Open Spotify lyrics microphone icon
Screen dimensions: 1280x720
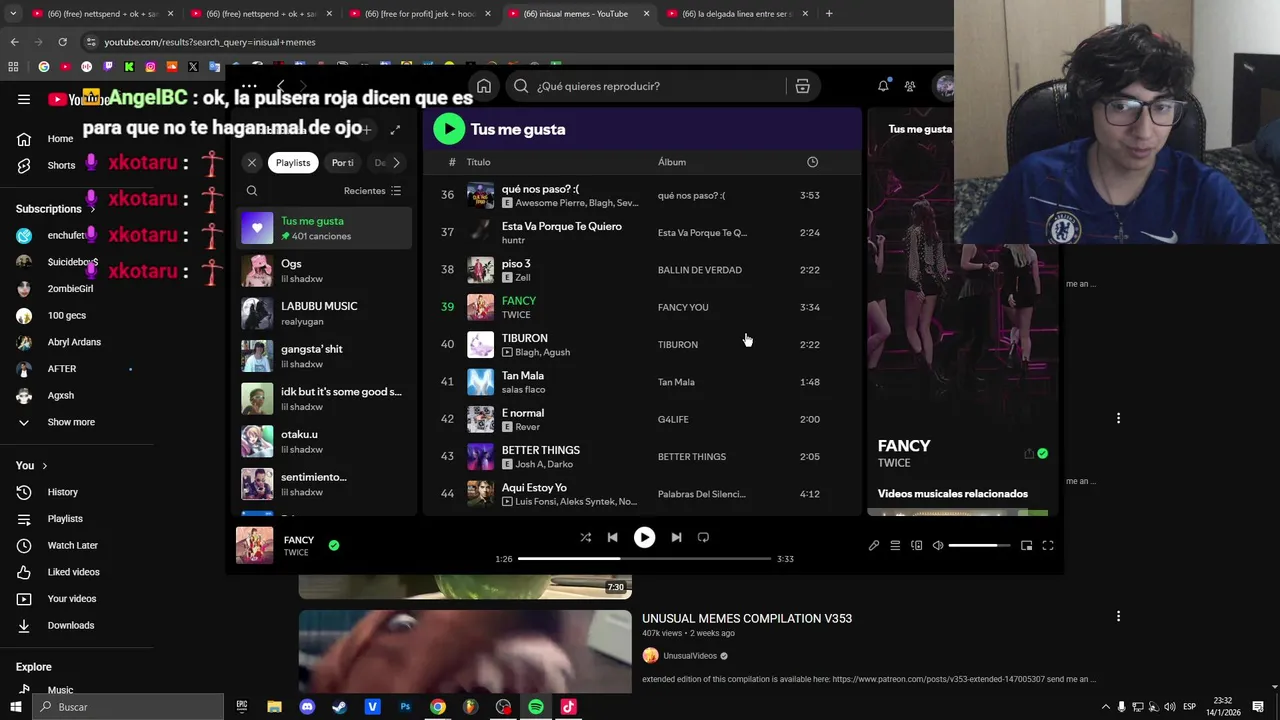pos(874,545)
